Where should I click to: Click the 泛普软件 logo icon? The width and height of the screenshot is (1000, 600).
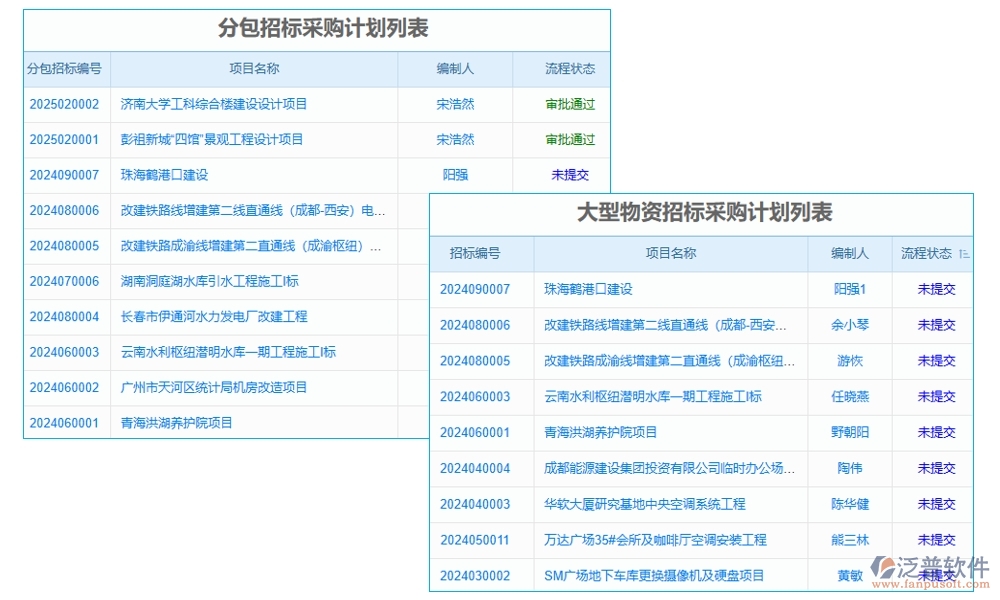(882, 568)
